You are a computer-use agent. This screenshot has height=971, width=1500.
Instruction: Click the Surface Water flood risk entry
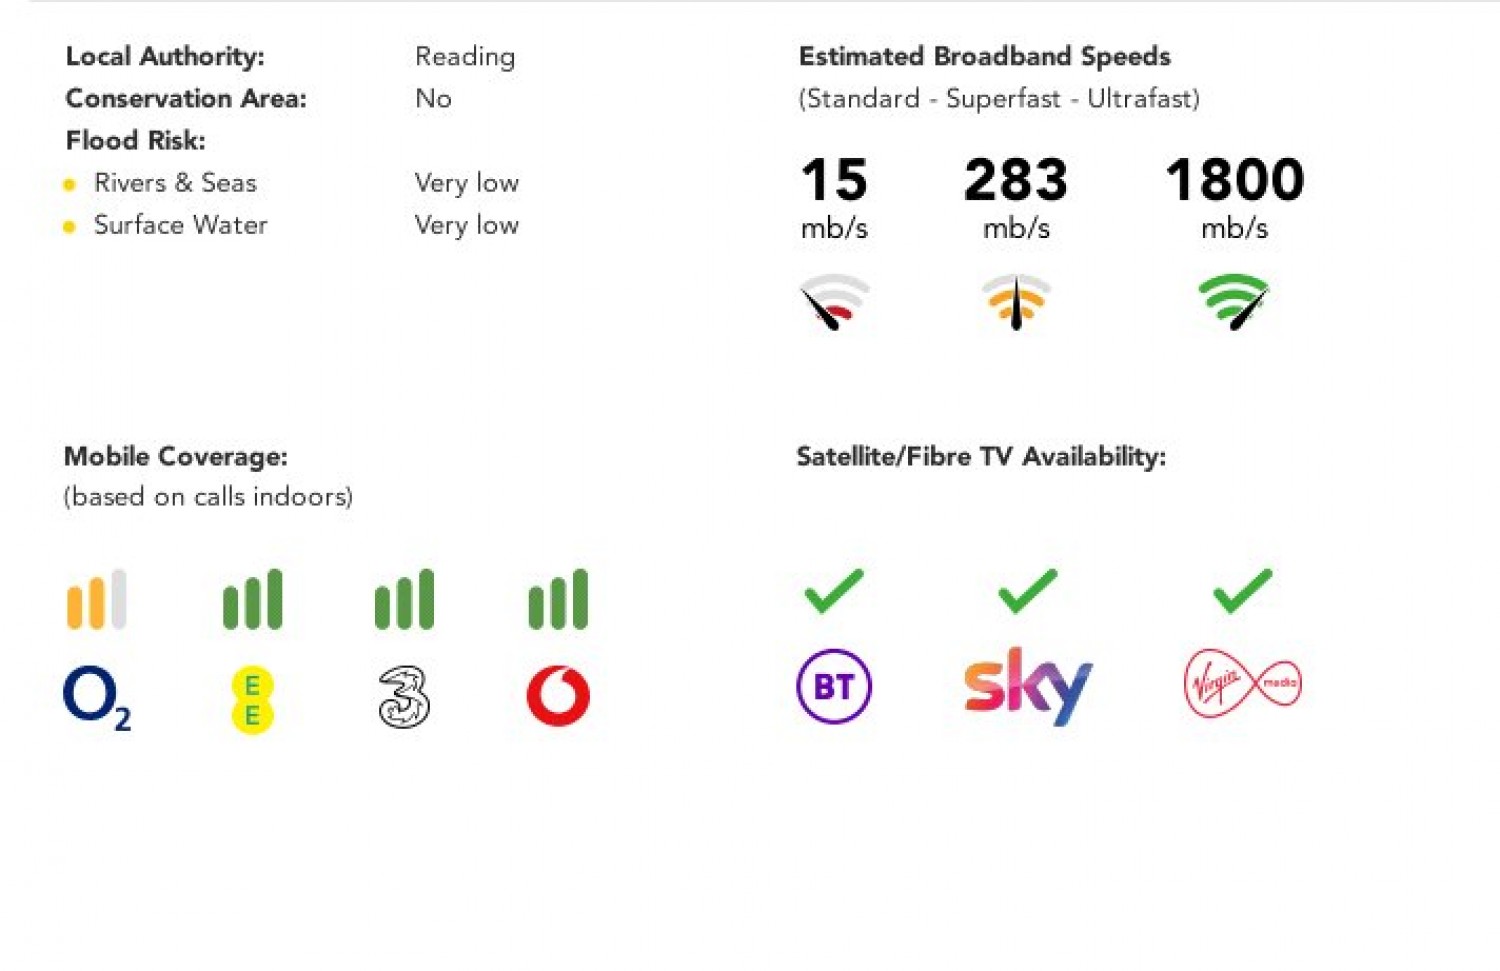(x=181, y=225)
